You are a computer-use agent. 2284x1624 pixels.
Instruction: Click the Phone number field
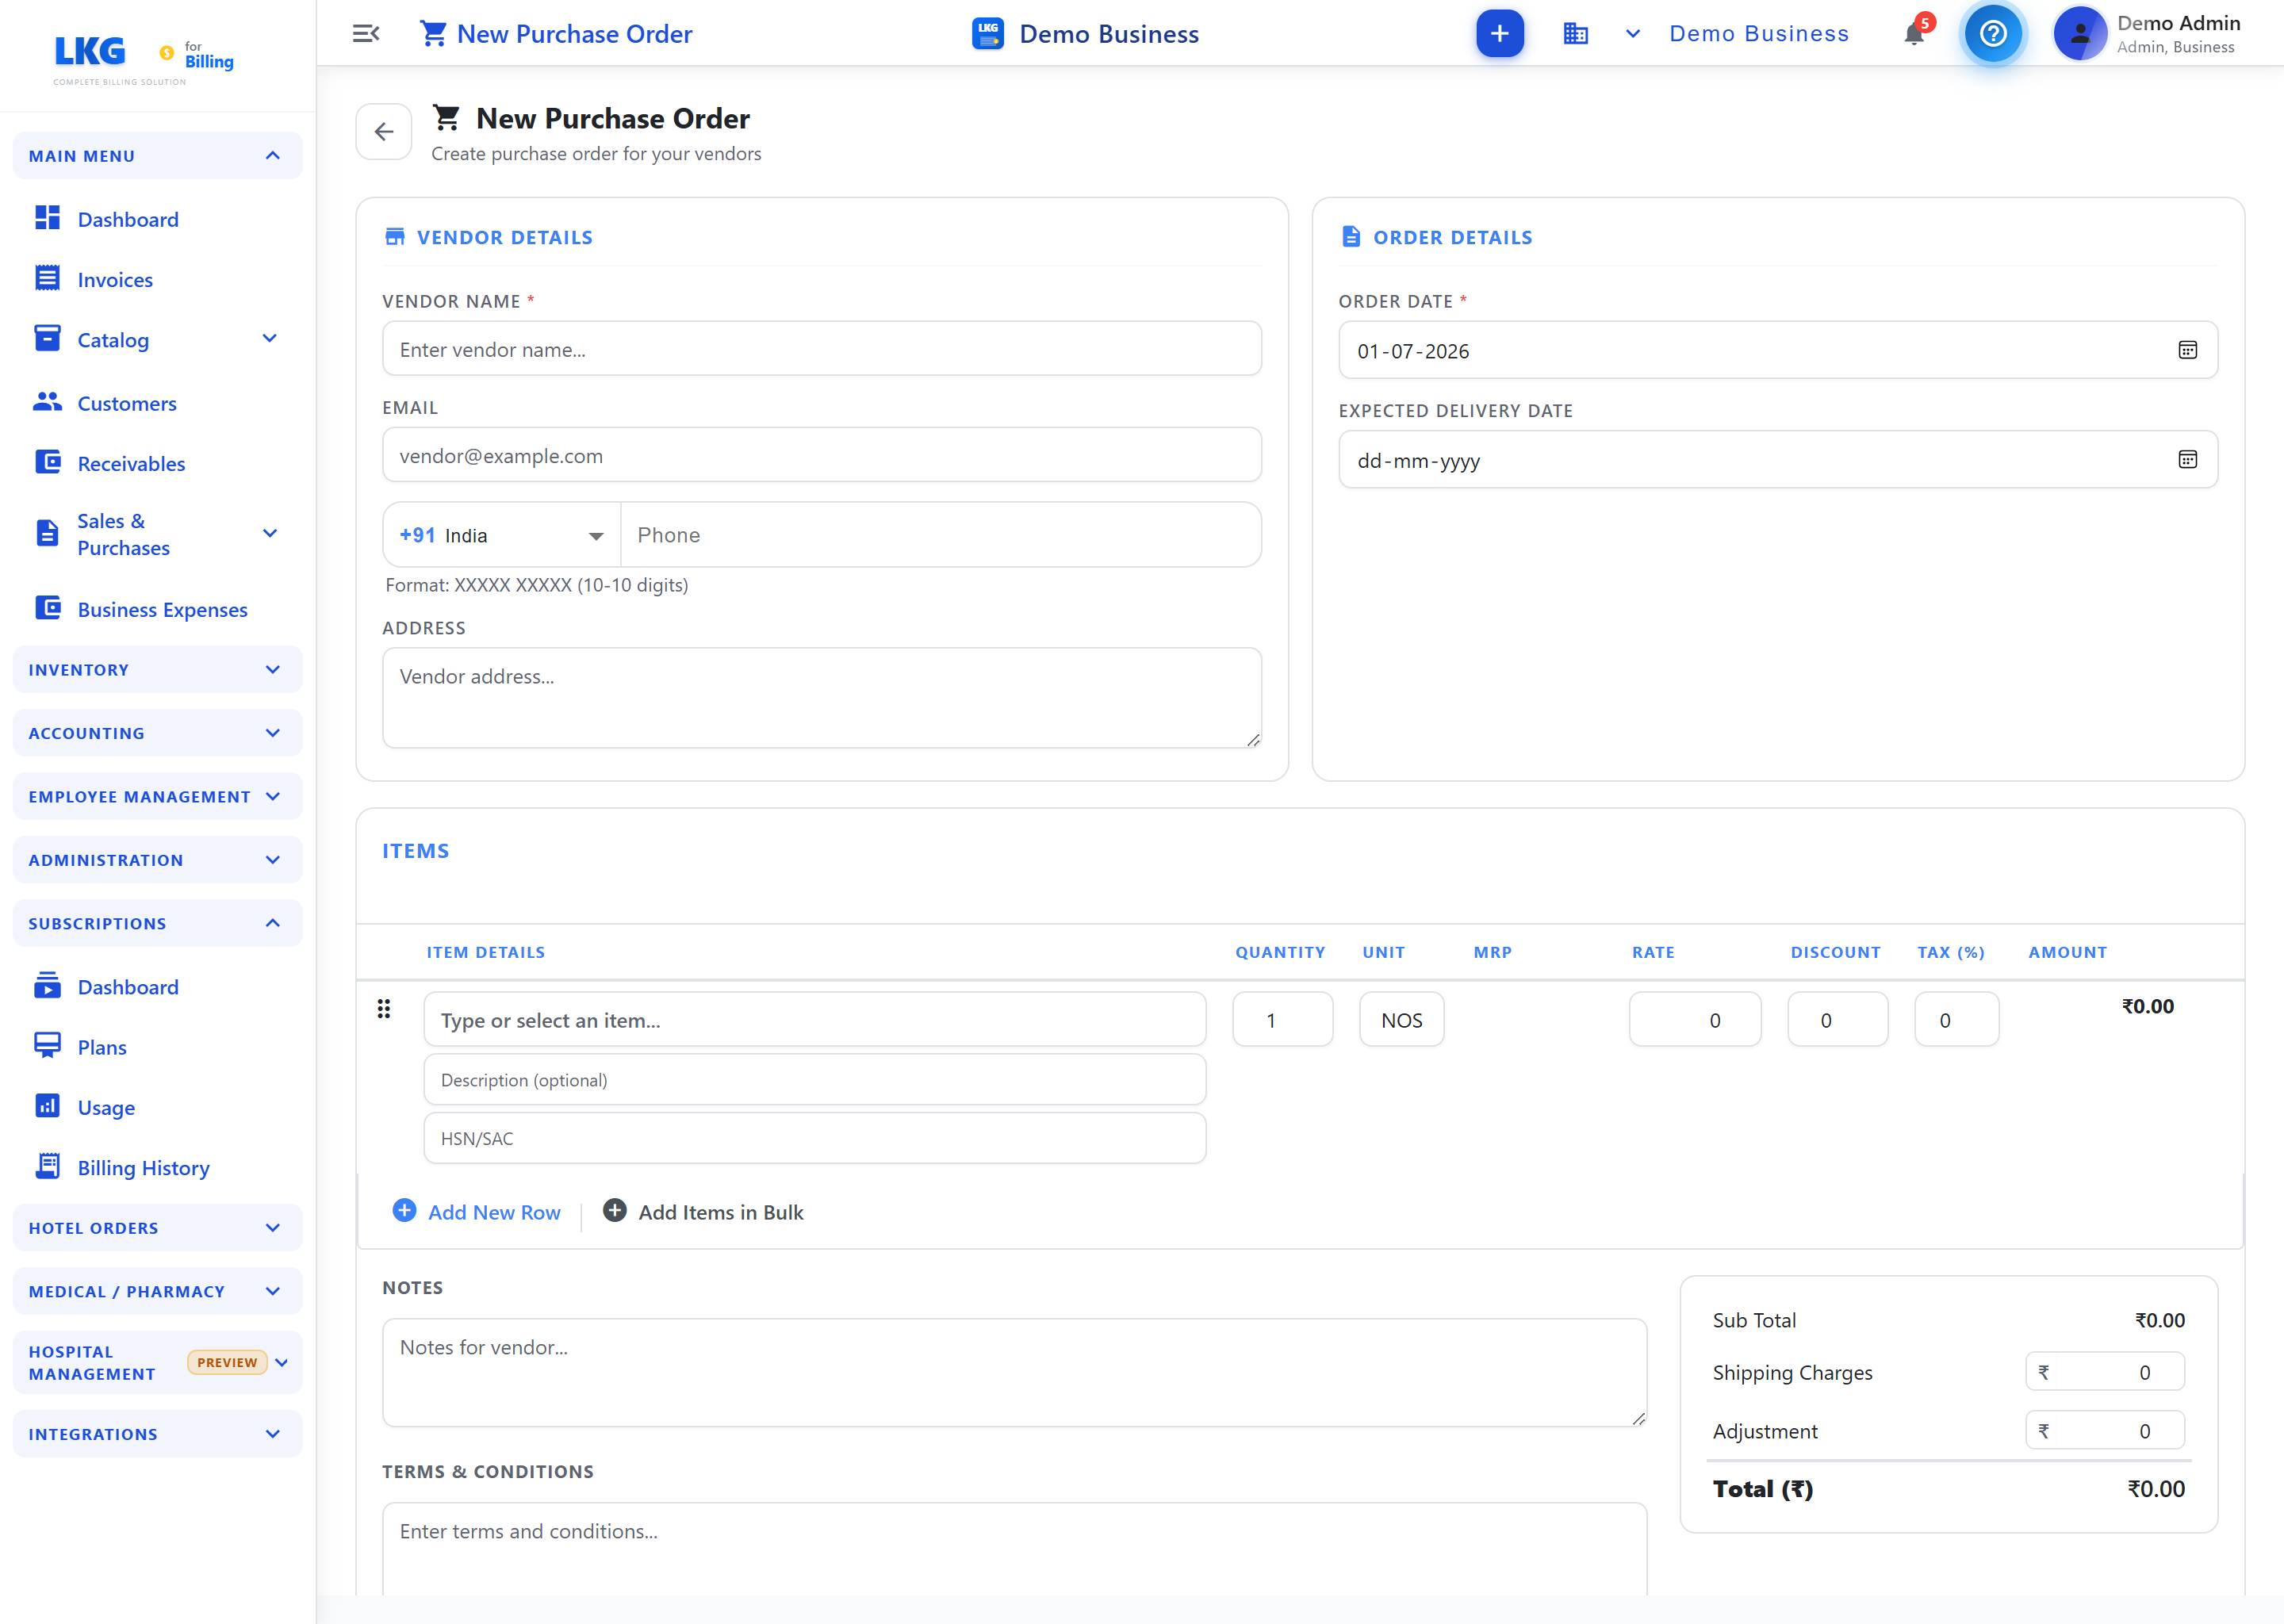[x=940, y=535]
